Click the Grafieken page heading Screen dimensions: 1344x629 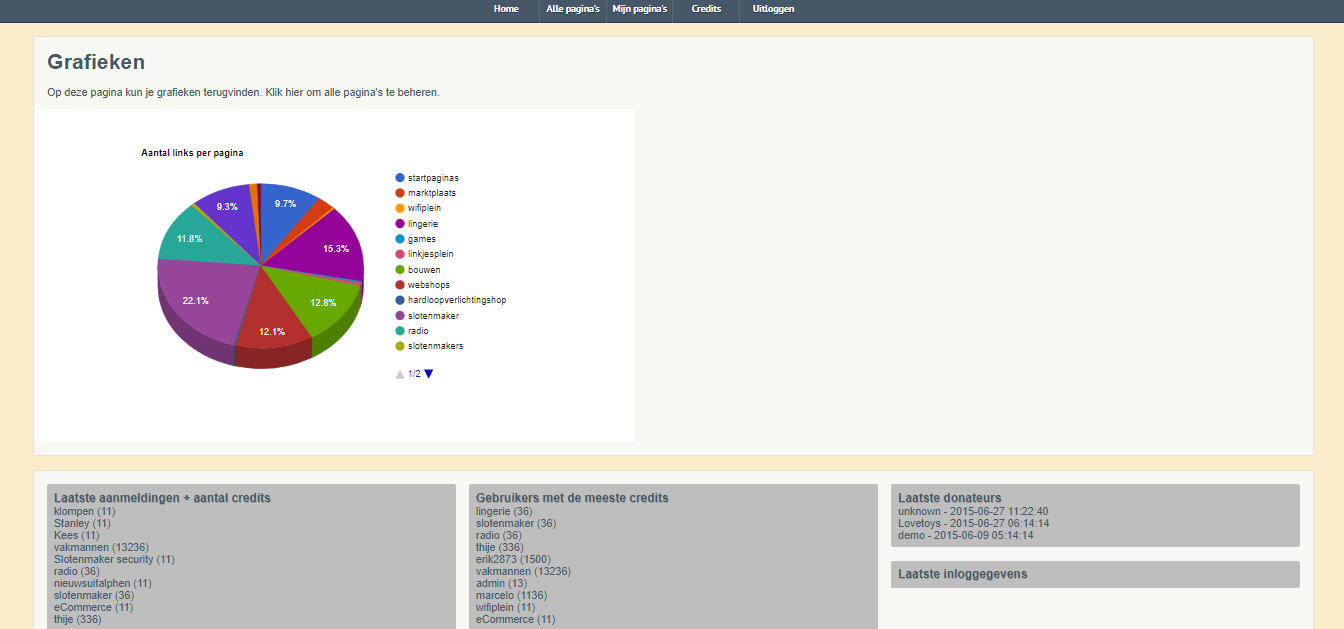[96, 62]
